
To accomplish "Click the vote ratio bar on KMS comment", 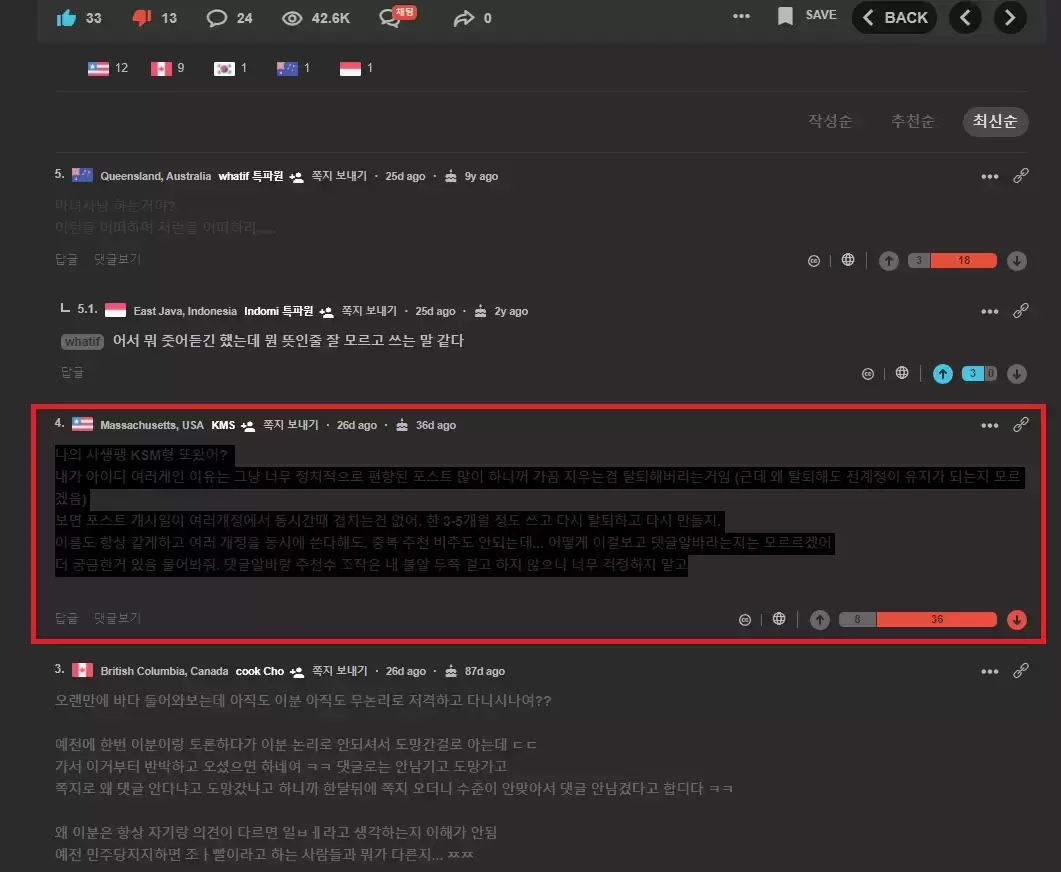I will point(917,619).
